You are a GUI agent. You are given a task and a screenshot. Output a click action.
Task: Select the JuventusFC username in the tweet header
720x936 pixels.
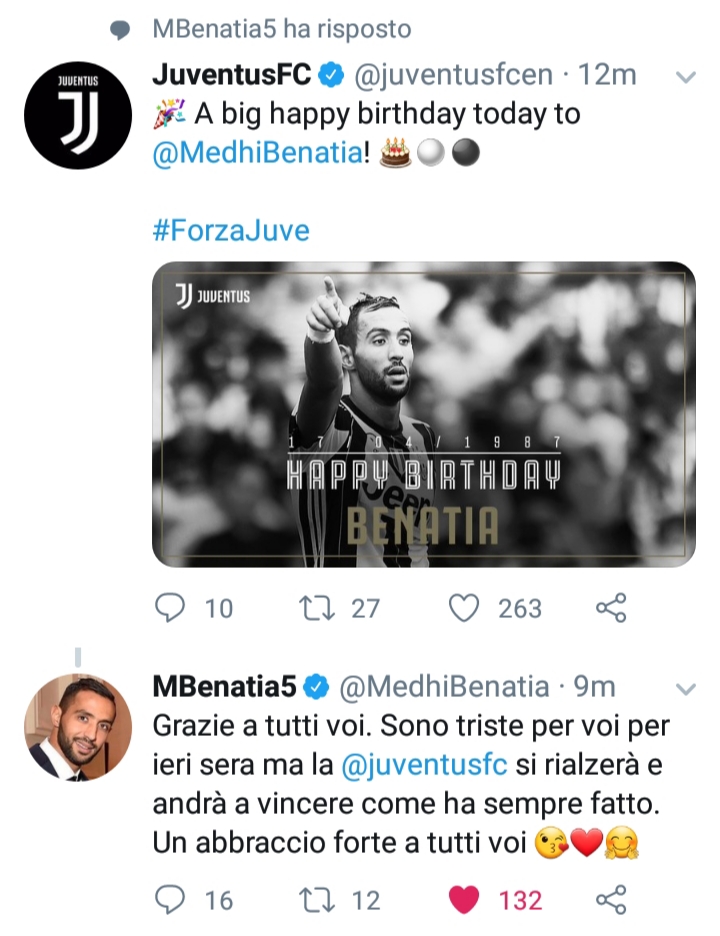pyautogui.click(x=230, y=73)
